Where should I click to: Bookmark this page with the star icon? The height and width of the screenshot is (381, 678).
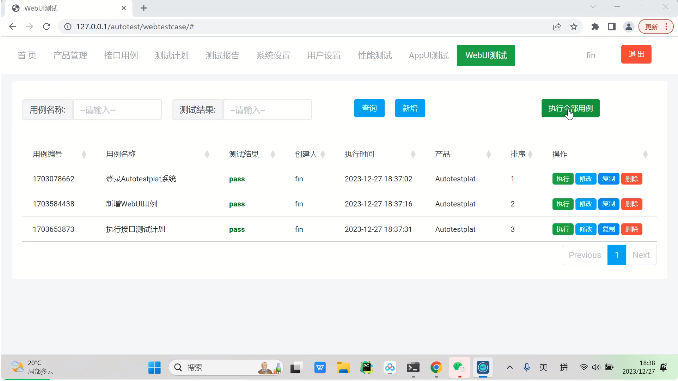tap(574, 27)
